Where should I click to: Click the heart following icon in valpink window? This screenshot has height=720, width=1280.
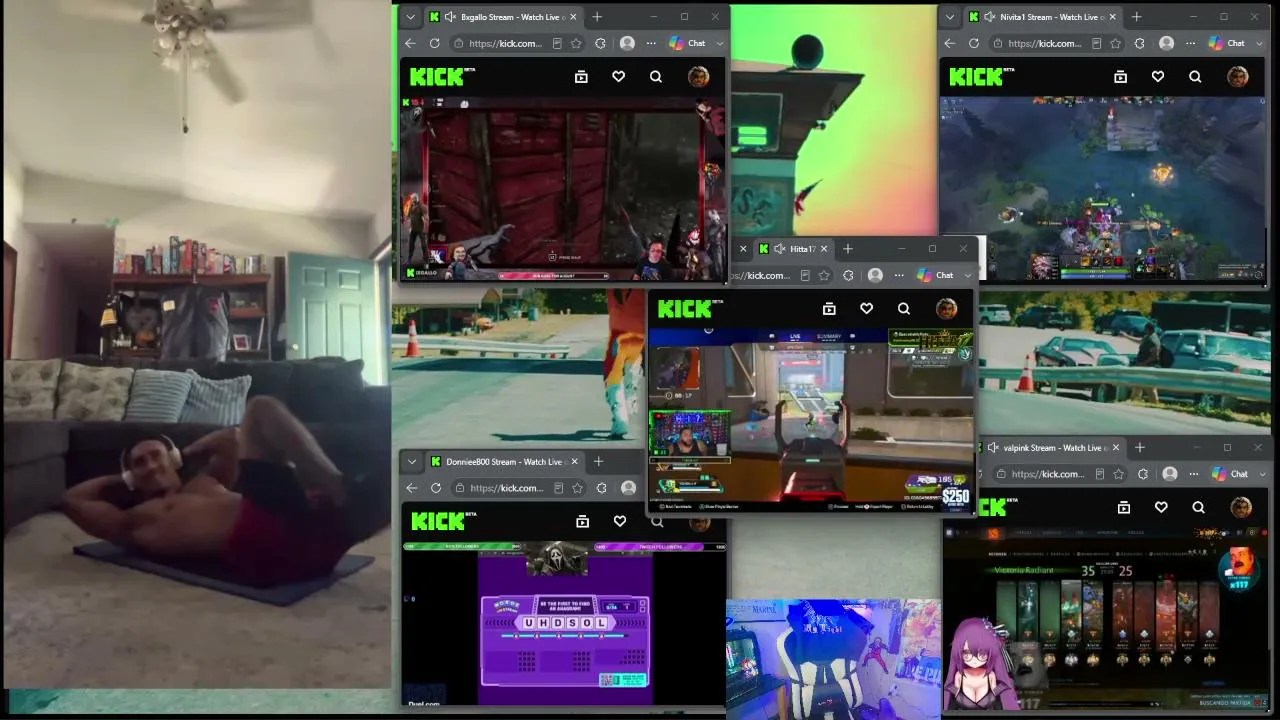pyautogui.click(x=1161, y=508)
